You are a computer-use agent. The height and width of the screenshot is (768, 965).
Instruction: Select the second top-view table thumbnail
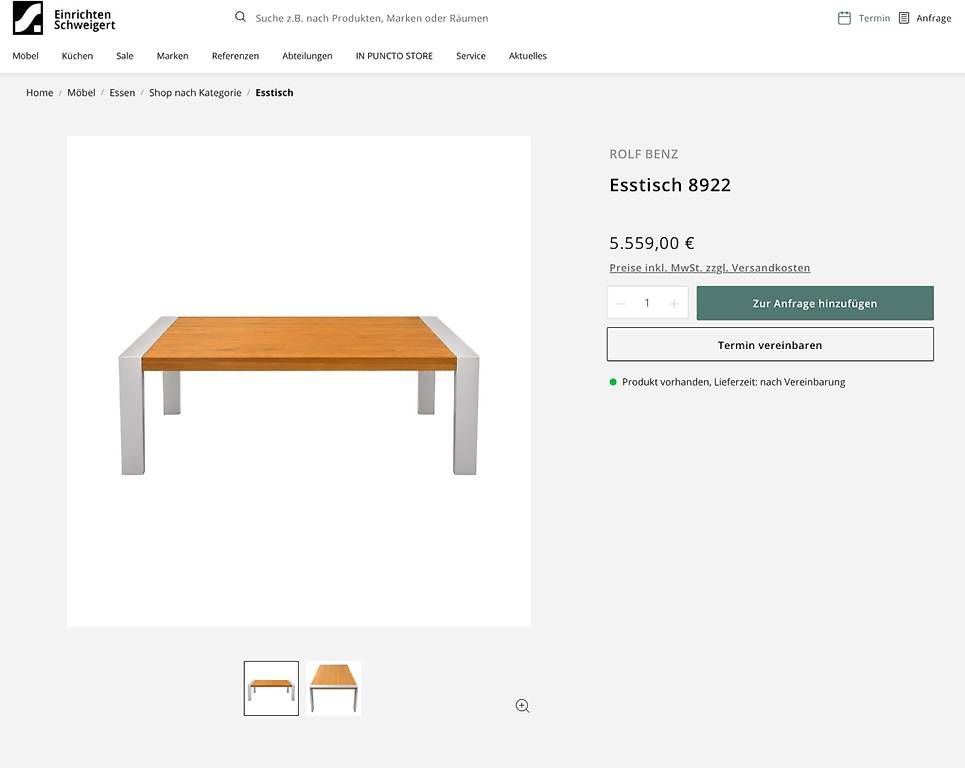click(334, 688)
